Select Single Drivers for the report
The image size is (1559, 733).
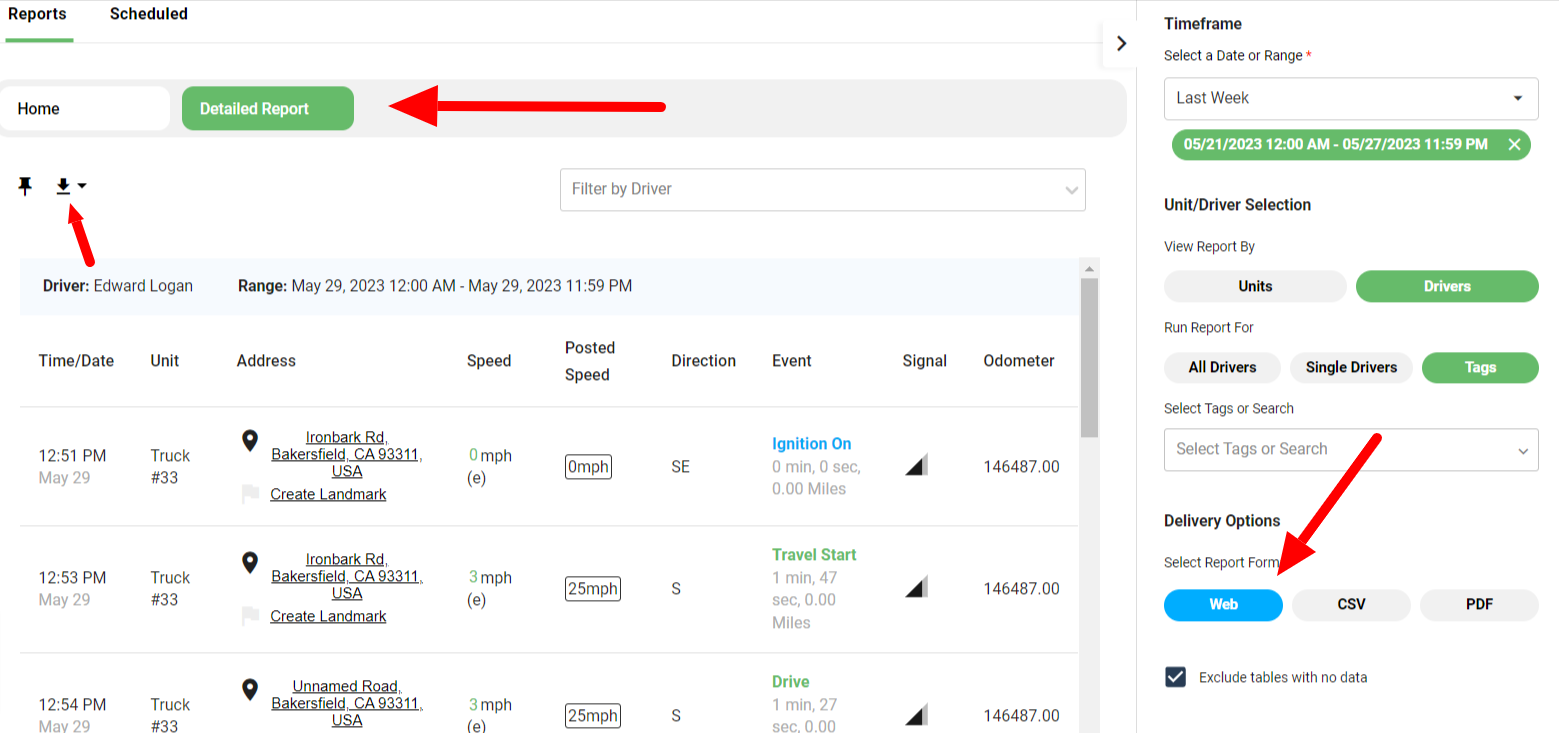(x=1351, y=367)
